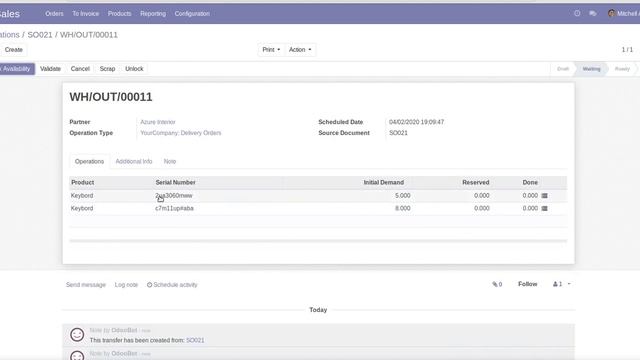Viewport: 640px width, 360px height.
Task: Open attachments paperclip counter
Action: [497, 284]
